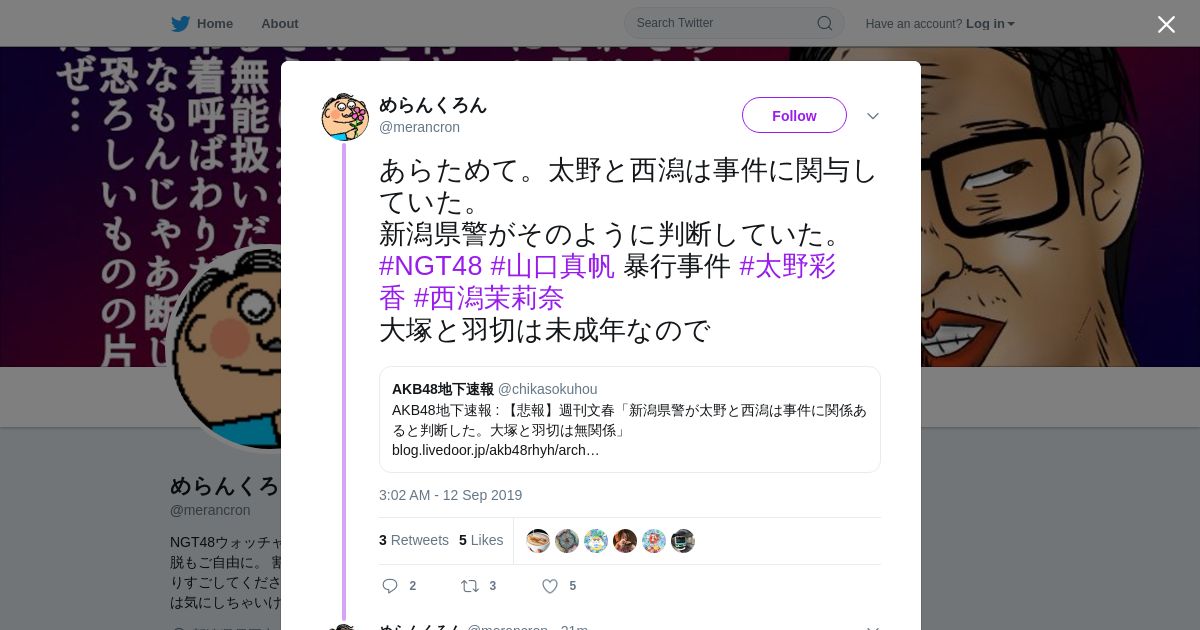Open めらんくろん's profile avatar in the tweet

pyautogui.click(x=345, y=117)
